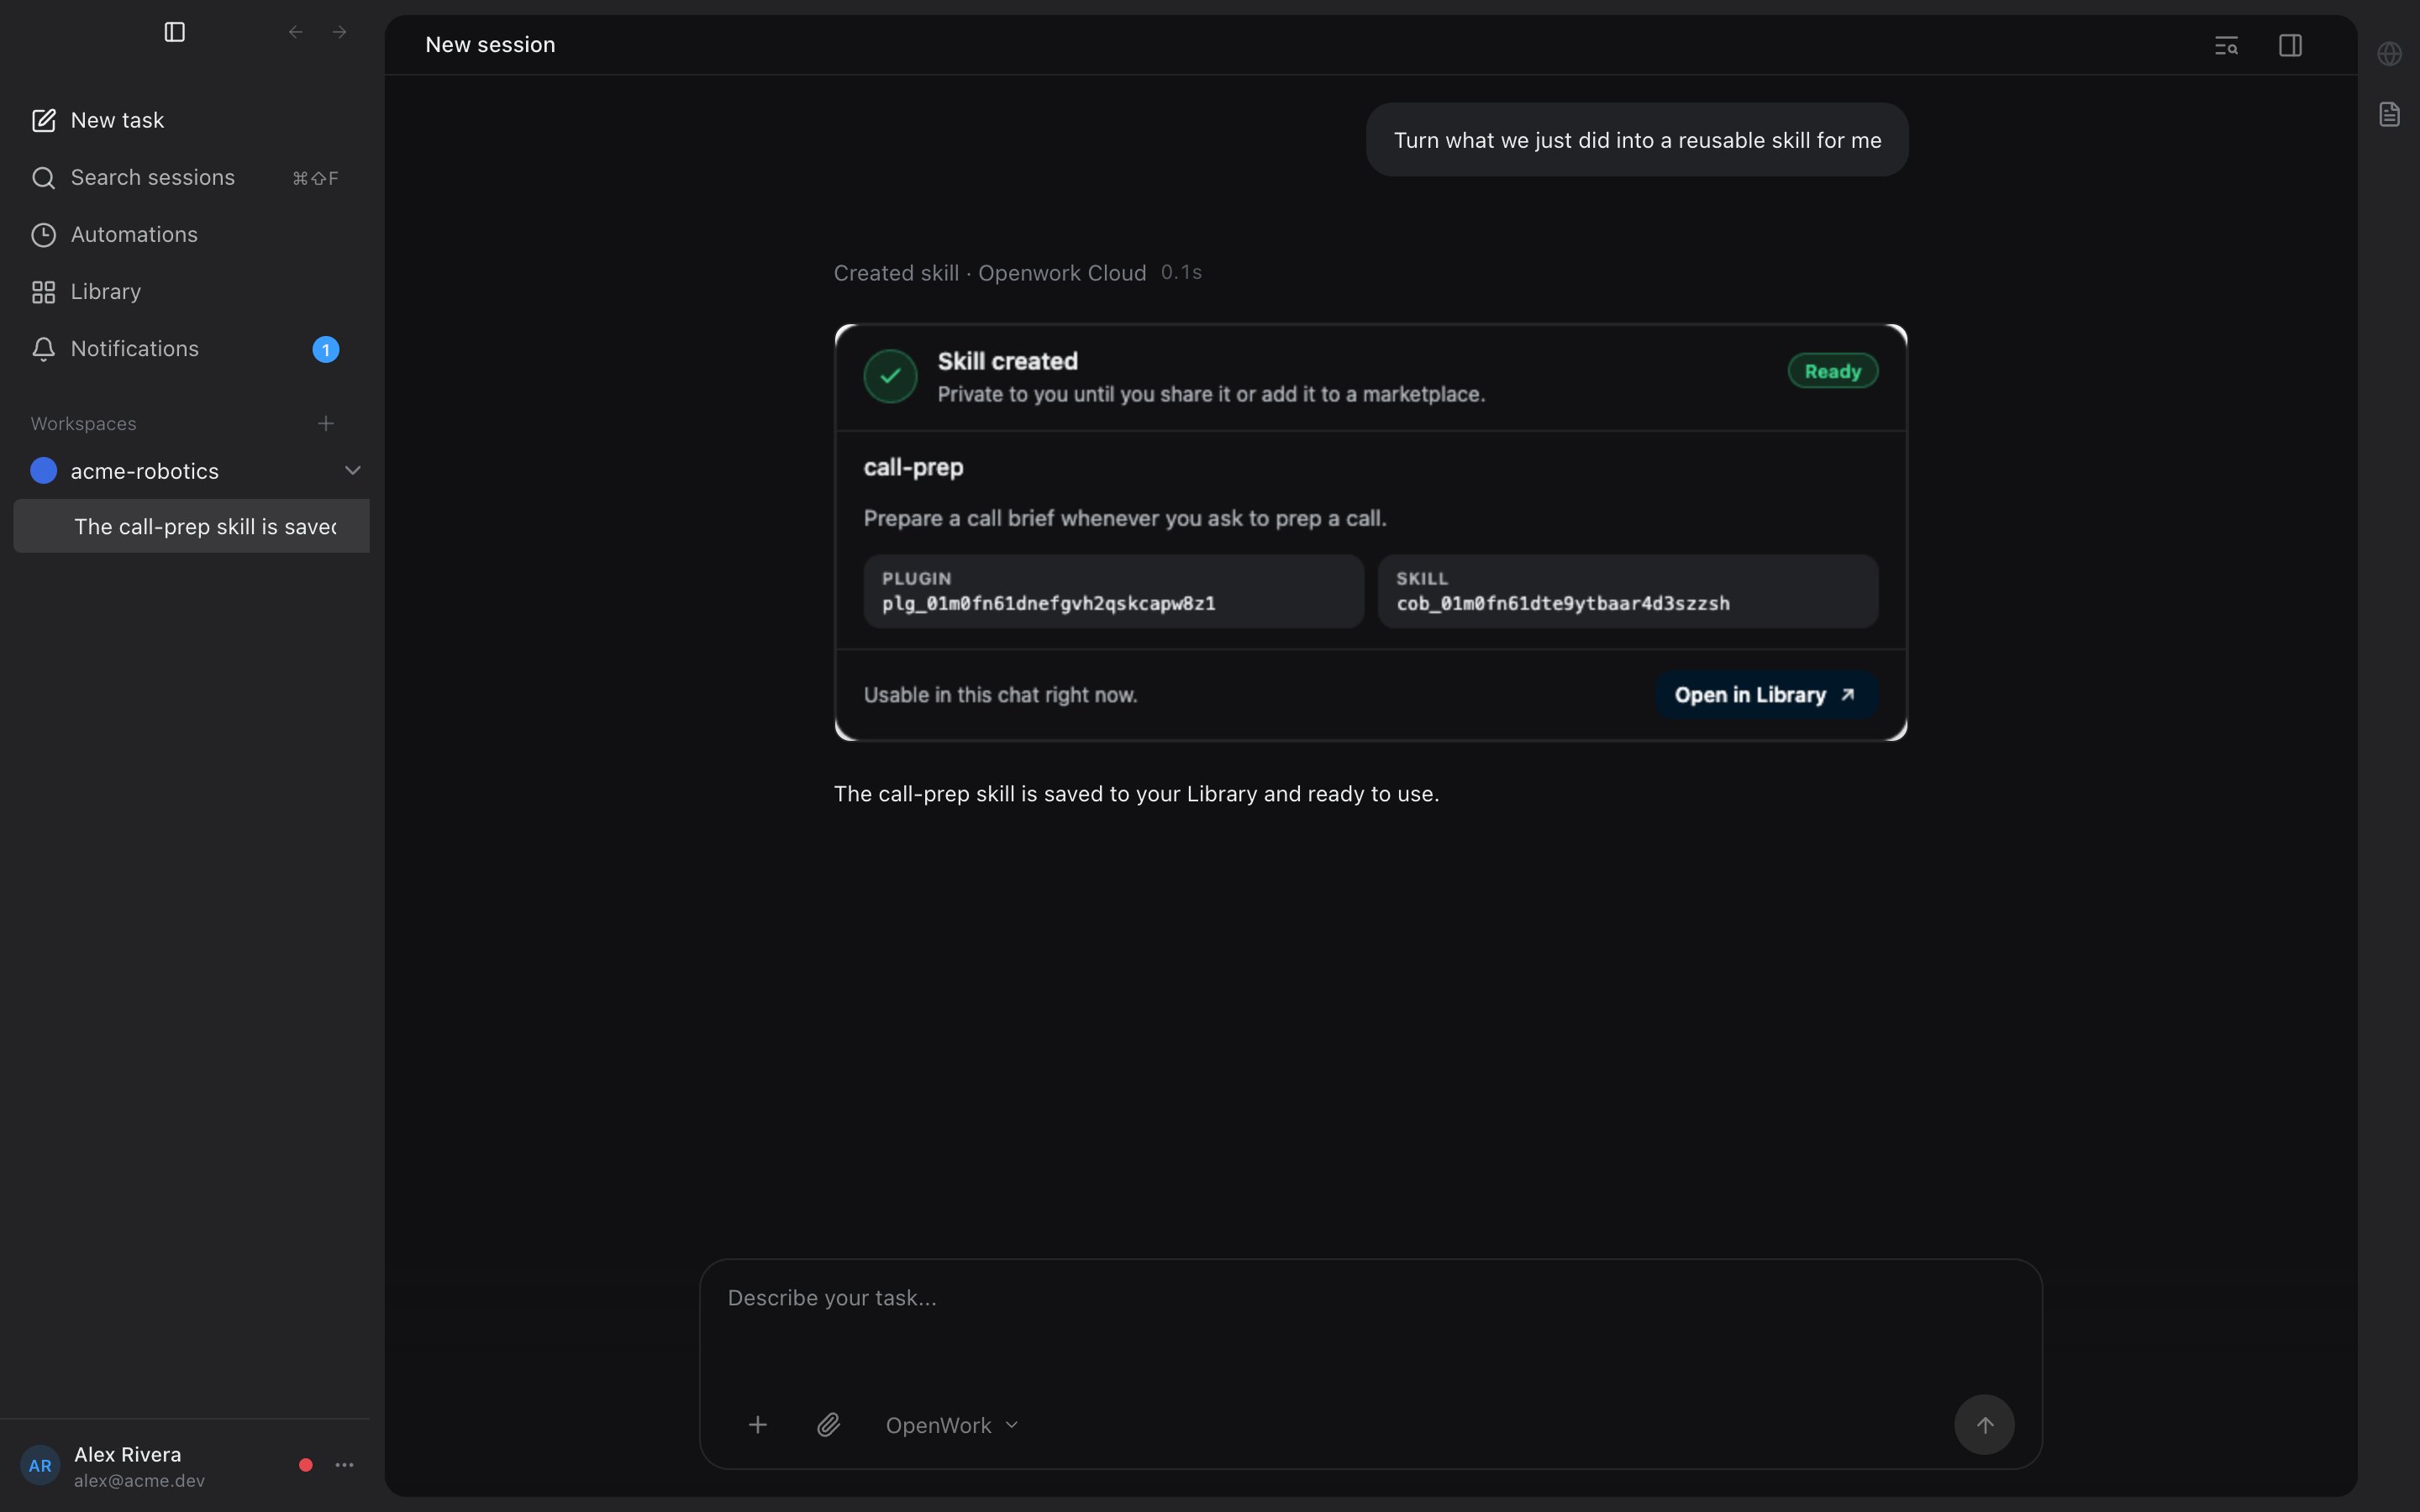
Task: Click the Search sessions magnifier icon
Action: [x=43, y=178]
